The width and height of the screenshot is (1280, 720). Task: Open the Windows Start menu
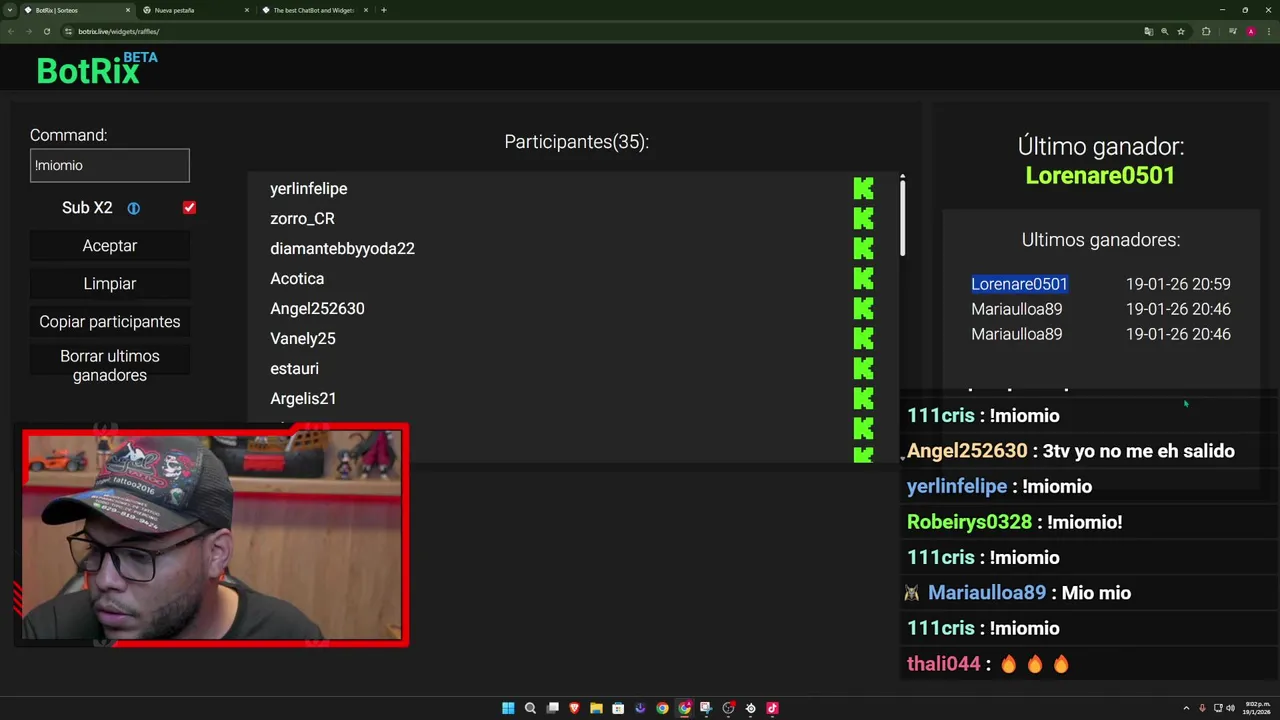[508, 708]
